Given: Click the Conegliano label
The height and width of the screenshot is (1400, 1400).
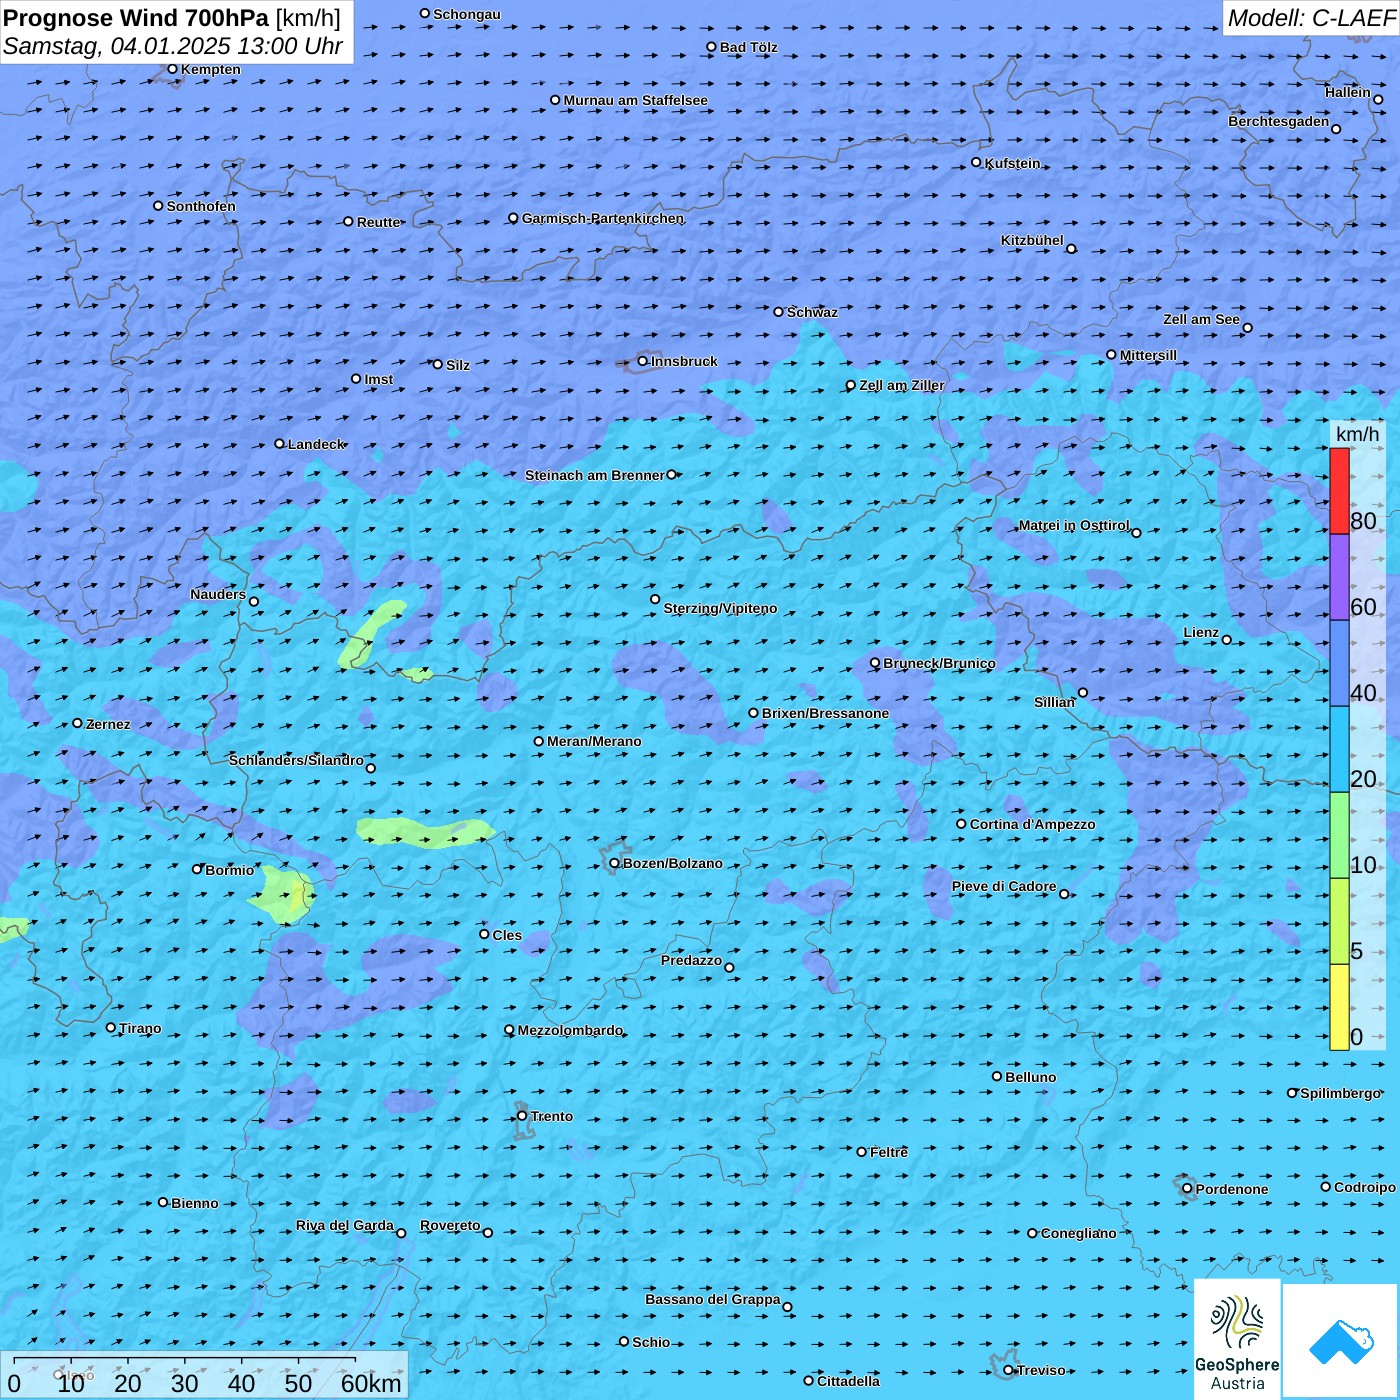Looking at the screenshot, I should tap(1078, 1233).
